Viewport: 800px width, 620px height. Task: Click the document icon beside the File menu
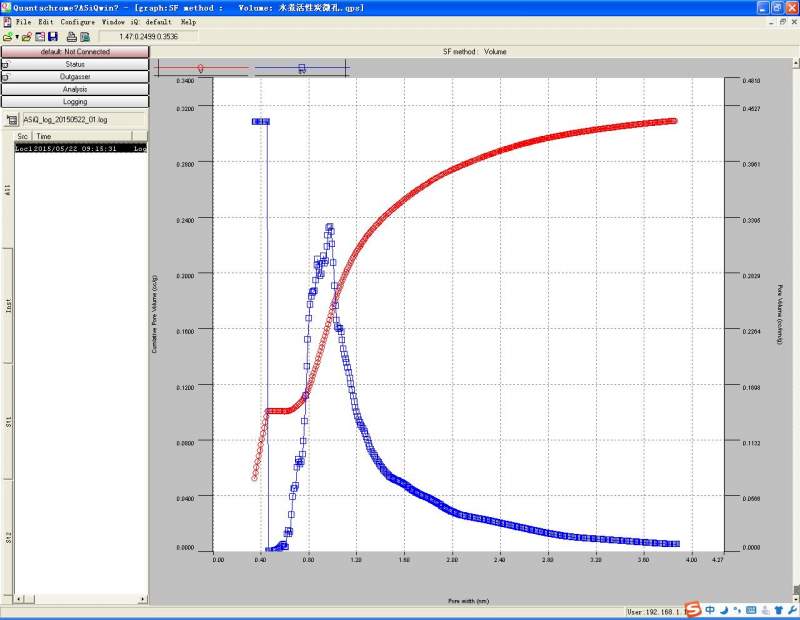[x=7, y=22]
